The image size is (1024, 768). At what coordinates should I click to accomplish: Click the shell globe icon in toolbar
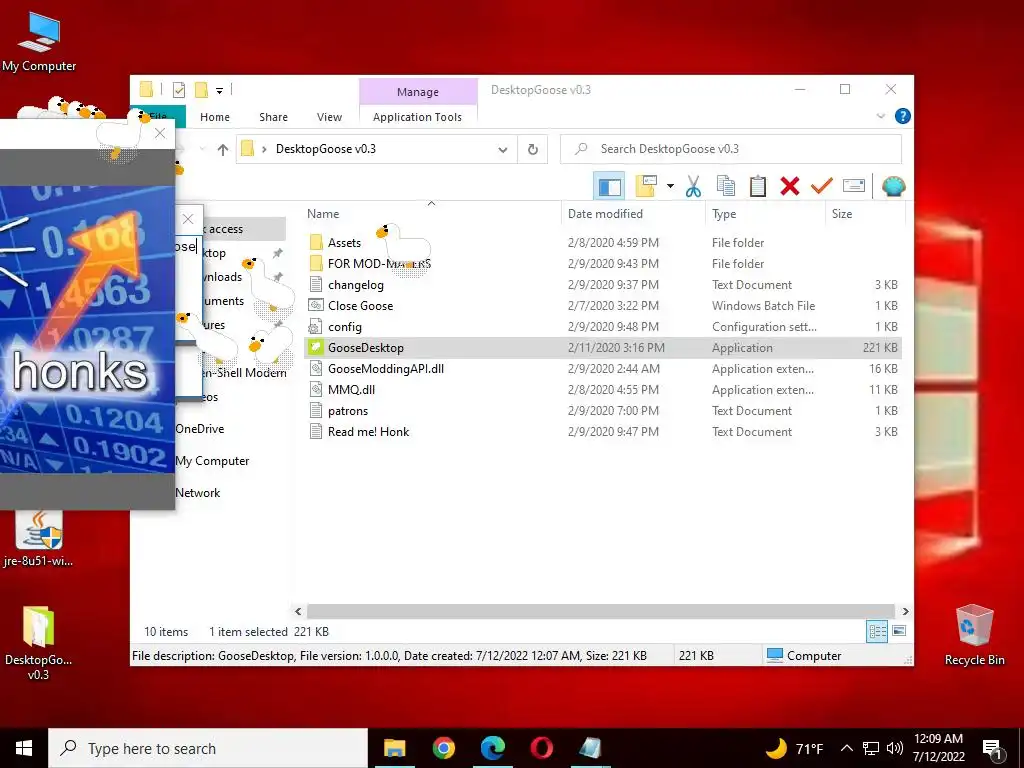click(893, 187)
